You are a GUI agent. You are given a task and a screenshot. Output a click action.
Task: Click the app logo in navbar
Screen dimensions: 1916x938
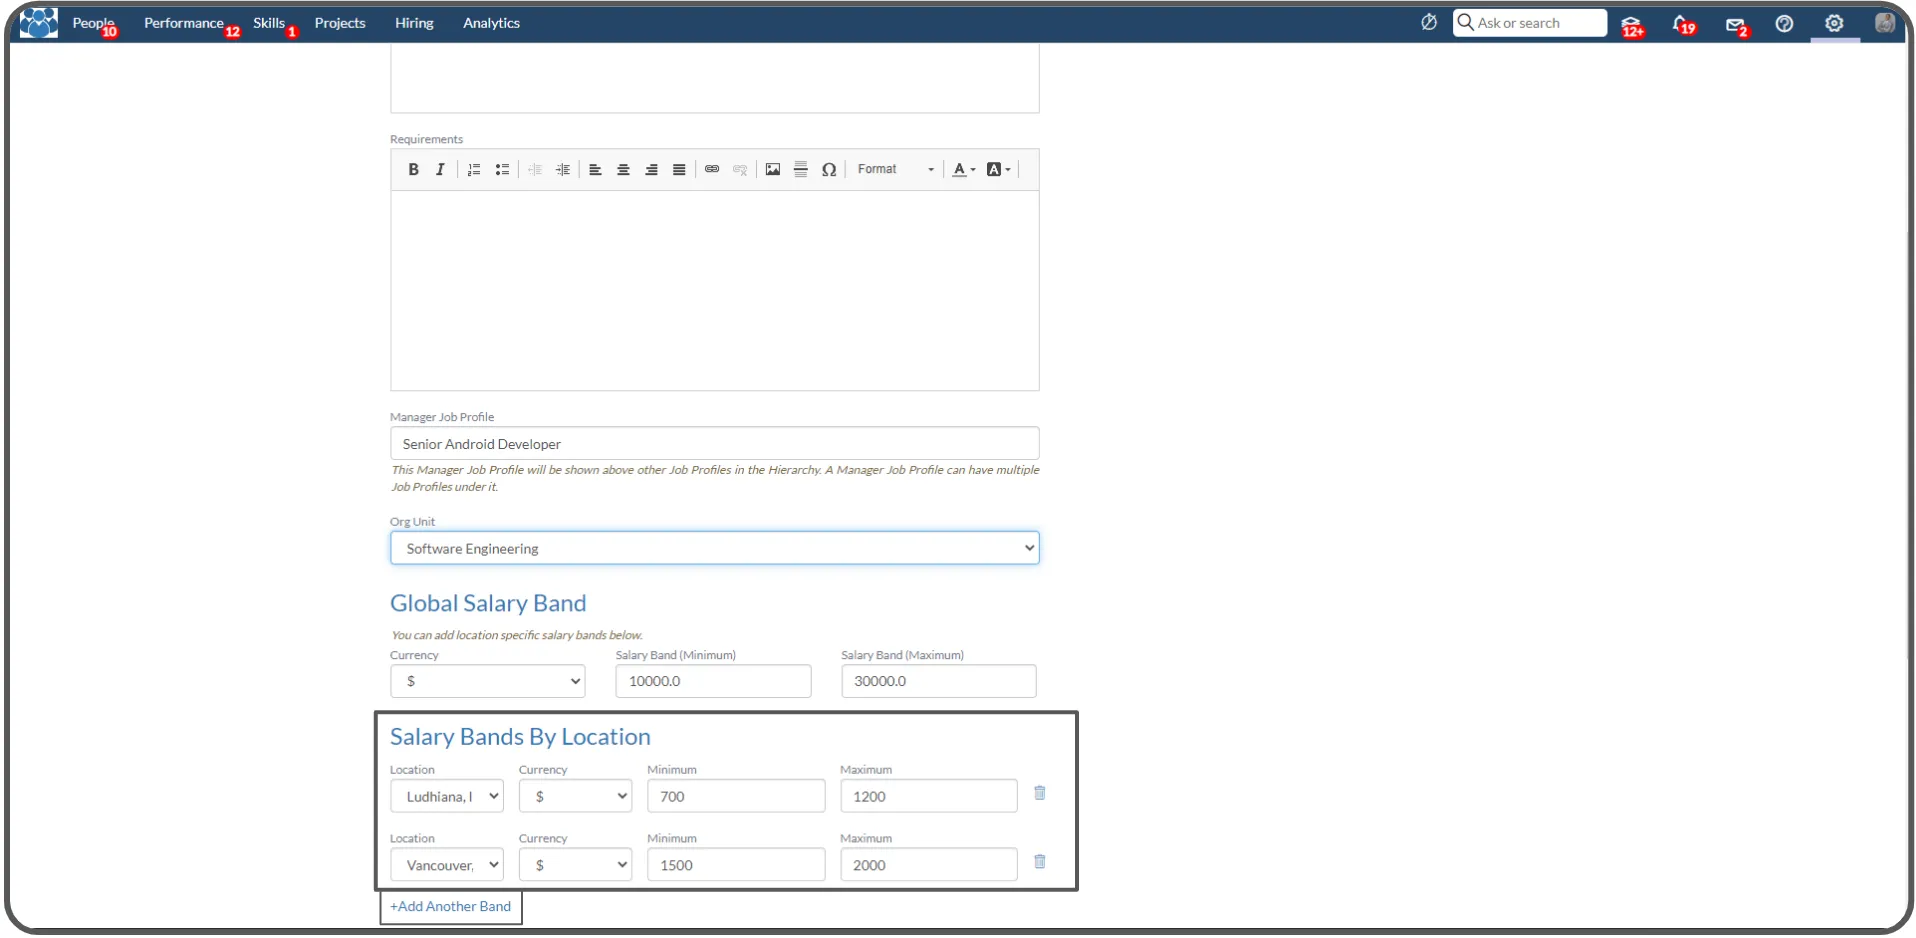tap(39, 23)
